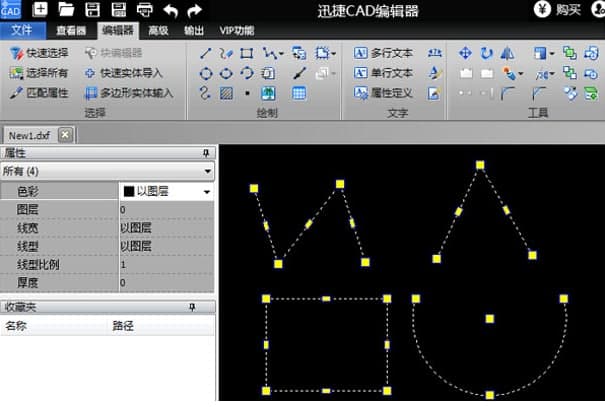Select the Rectangle drawing tool
The width and height of the screenshot is (605, 407).
point(246,53)
